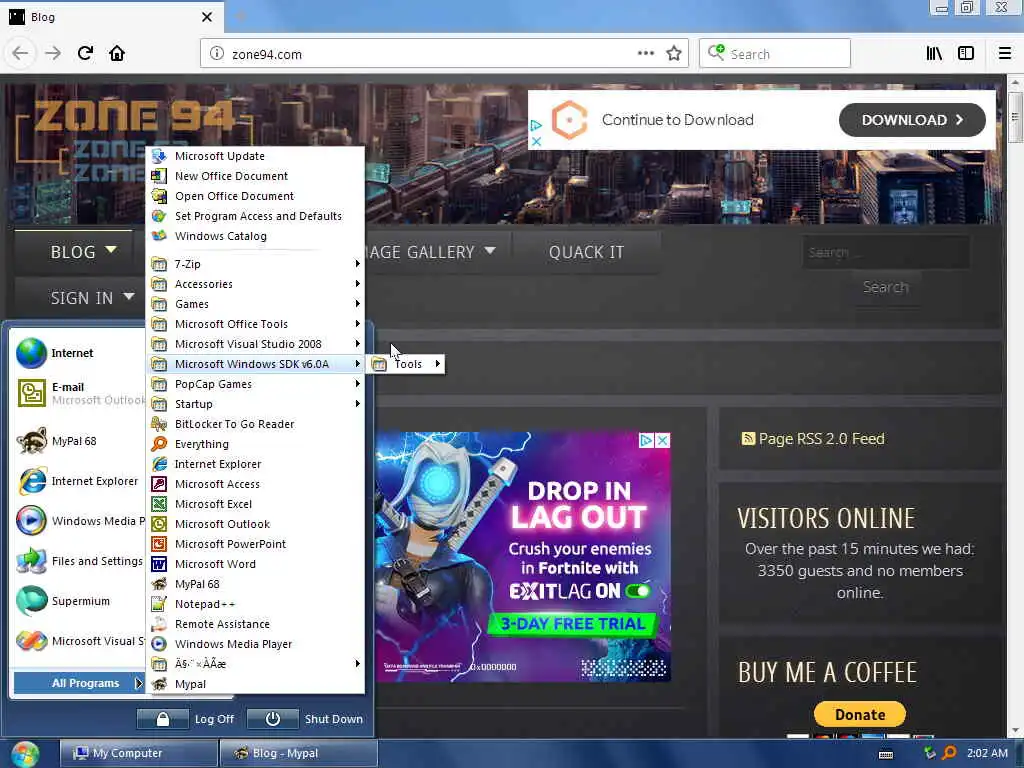Image resolution: width=1024 pixels, height=768 pixels.
Task: Show site information icon in address bar
Action: point(216,54)
